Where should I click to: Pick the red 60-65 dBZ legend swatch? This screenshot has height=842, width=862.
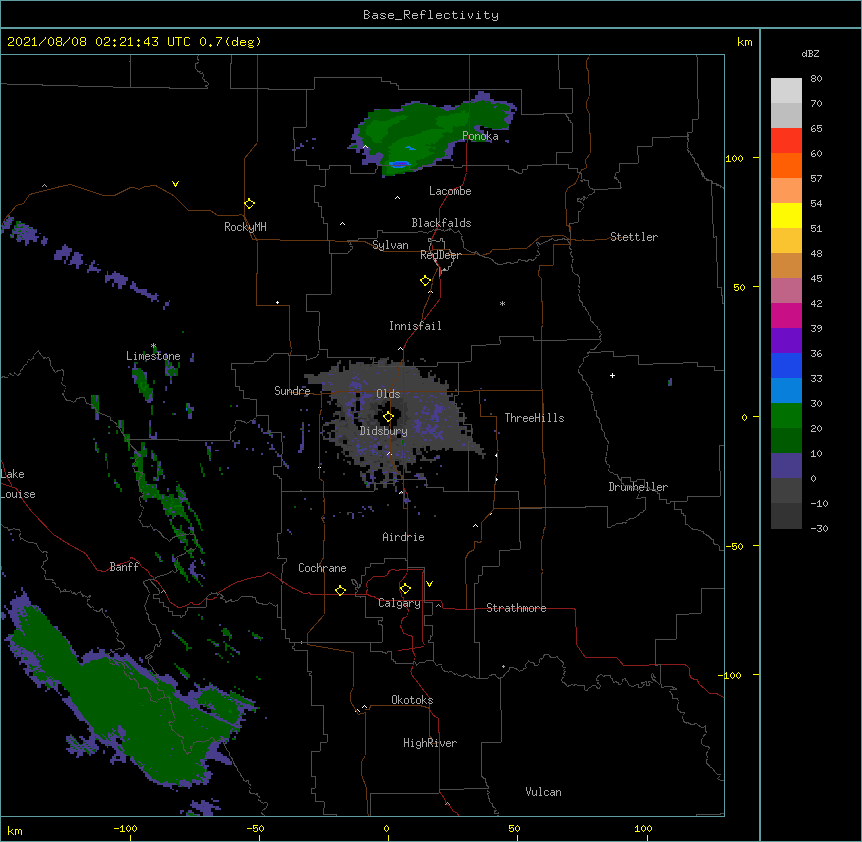click(786, 140)
